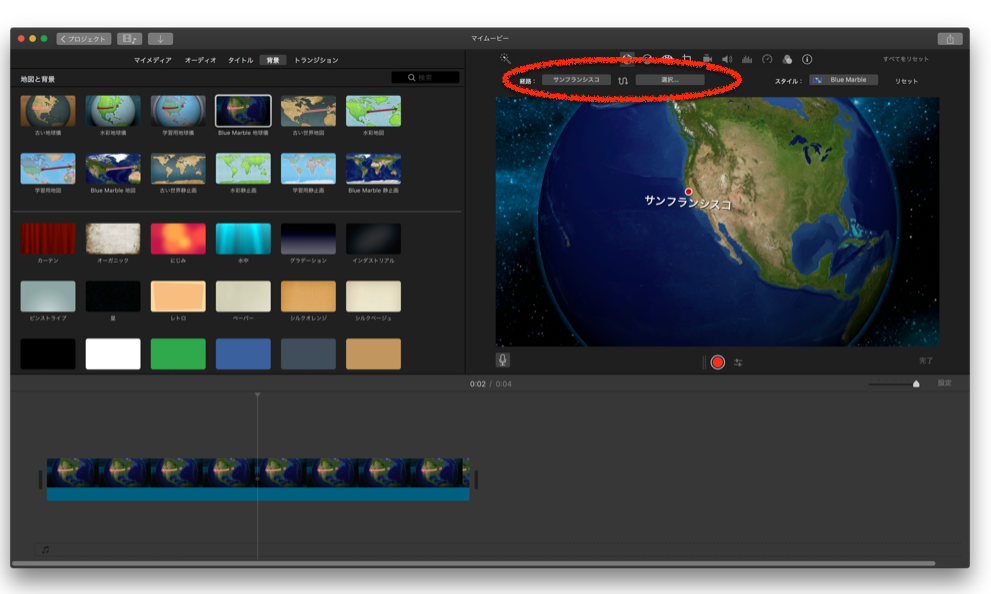The width and height of the screenshot is (991, 594).
Task: Choose the 水中 underwater background
Action: 243,239
